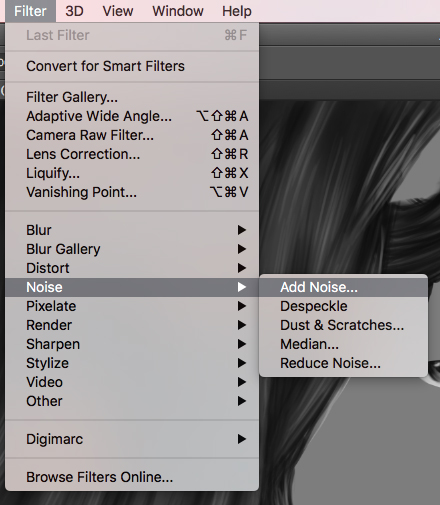
Task: Choose Despeckle in the Noise submenu
Action: (343, 306)
